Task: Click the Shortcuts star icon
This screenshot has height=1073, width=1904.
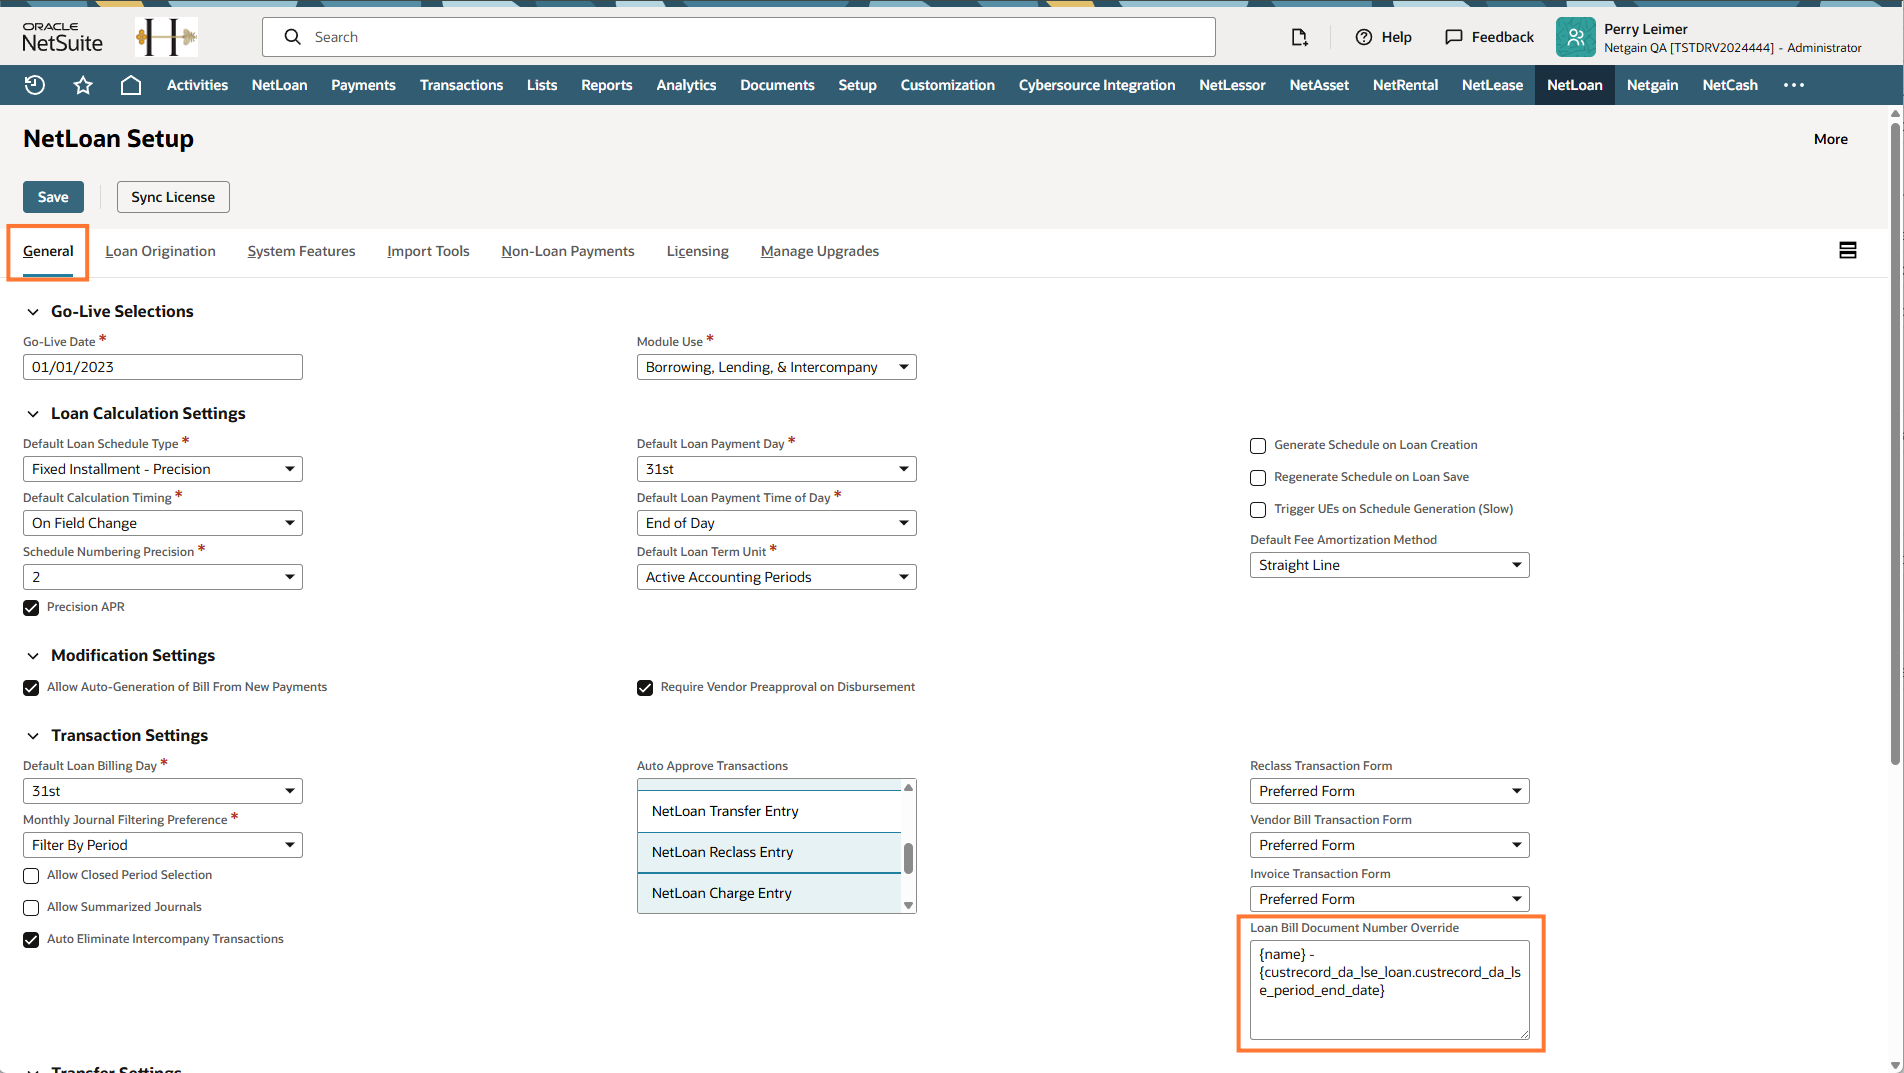Action: click(x=83, y=85)
